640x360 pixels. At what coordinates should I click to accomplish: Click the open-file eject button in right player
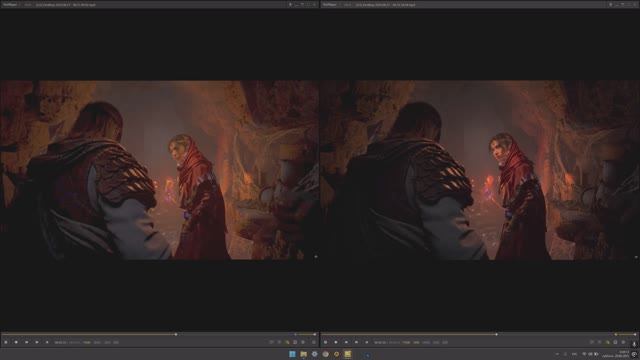point(367,342)
